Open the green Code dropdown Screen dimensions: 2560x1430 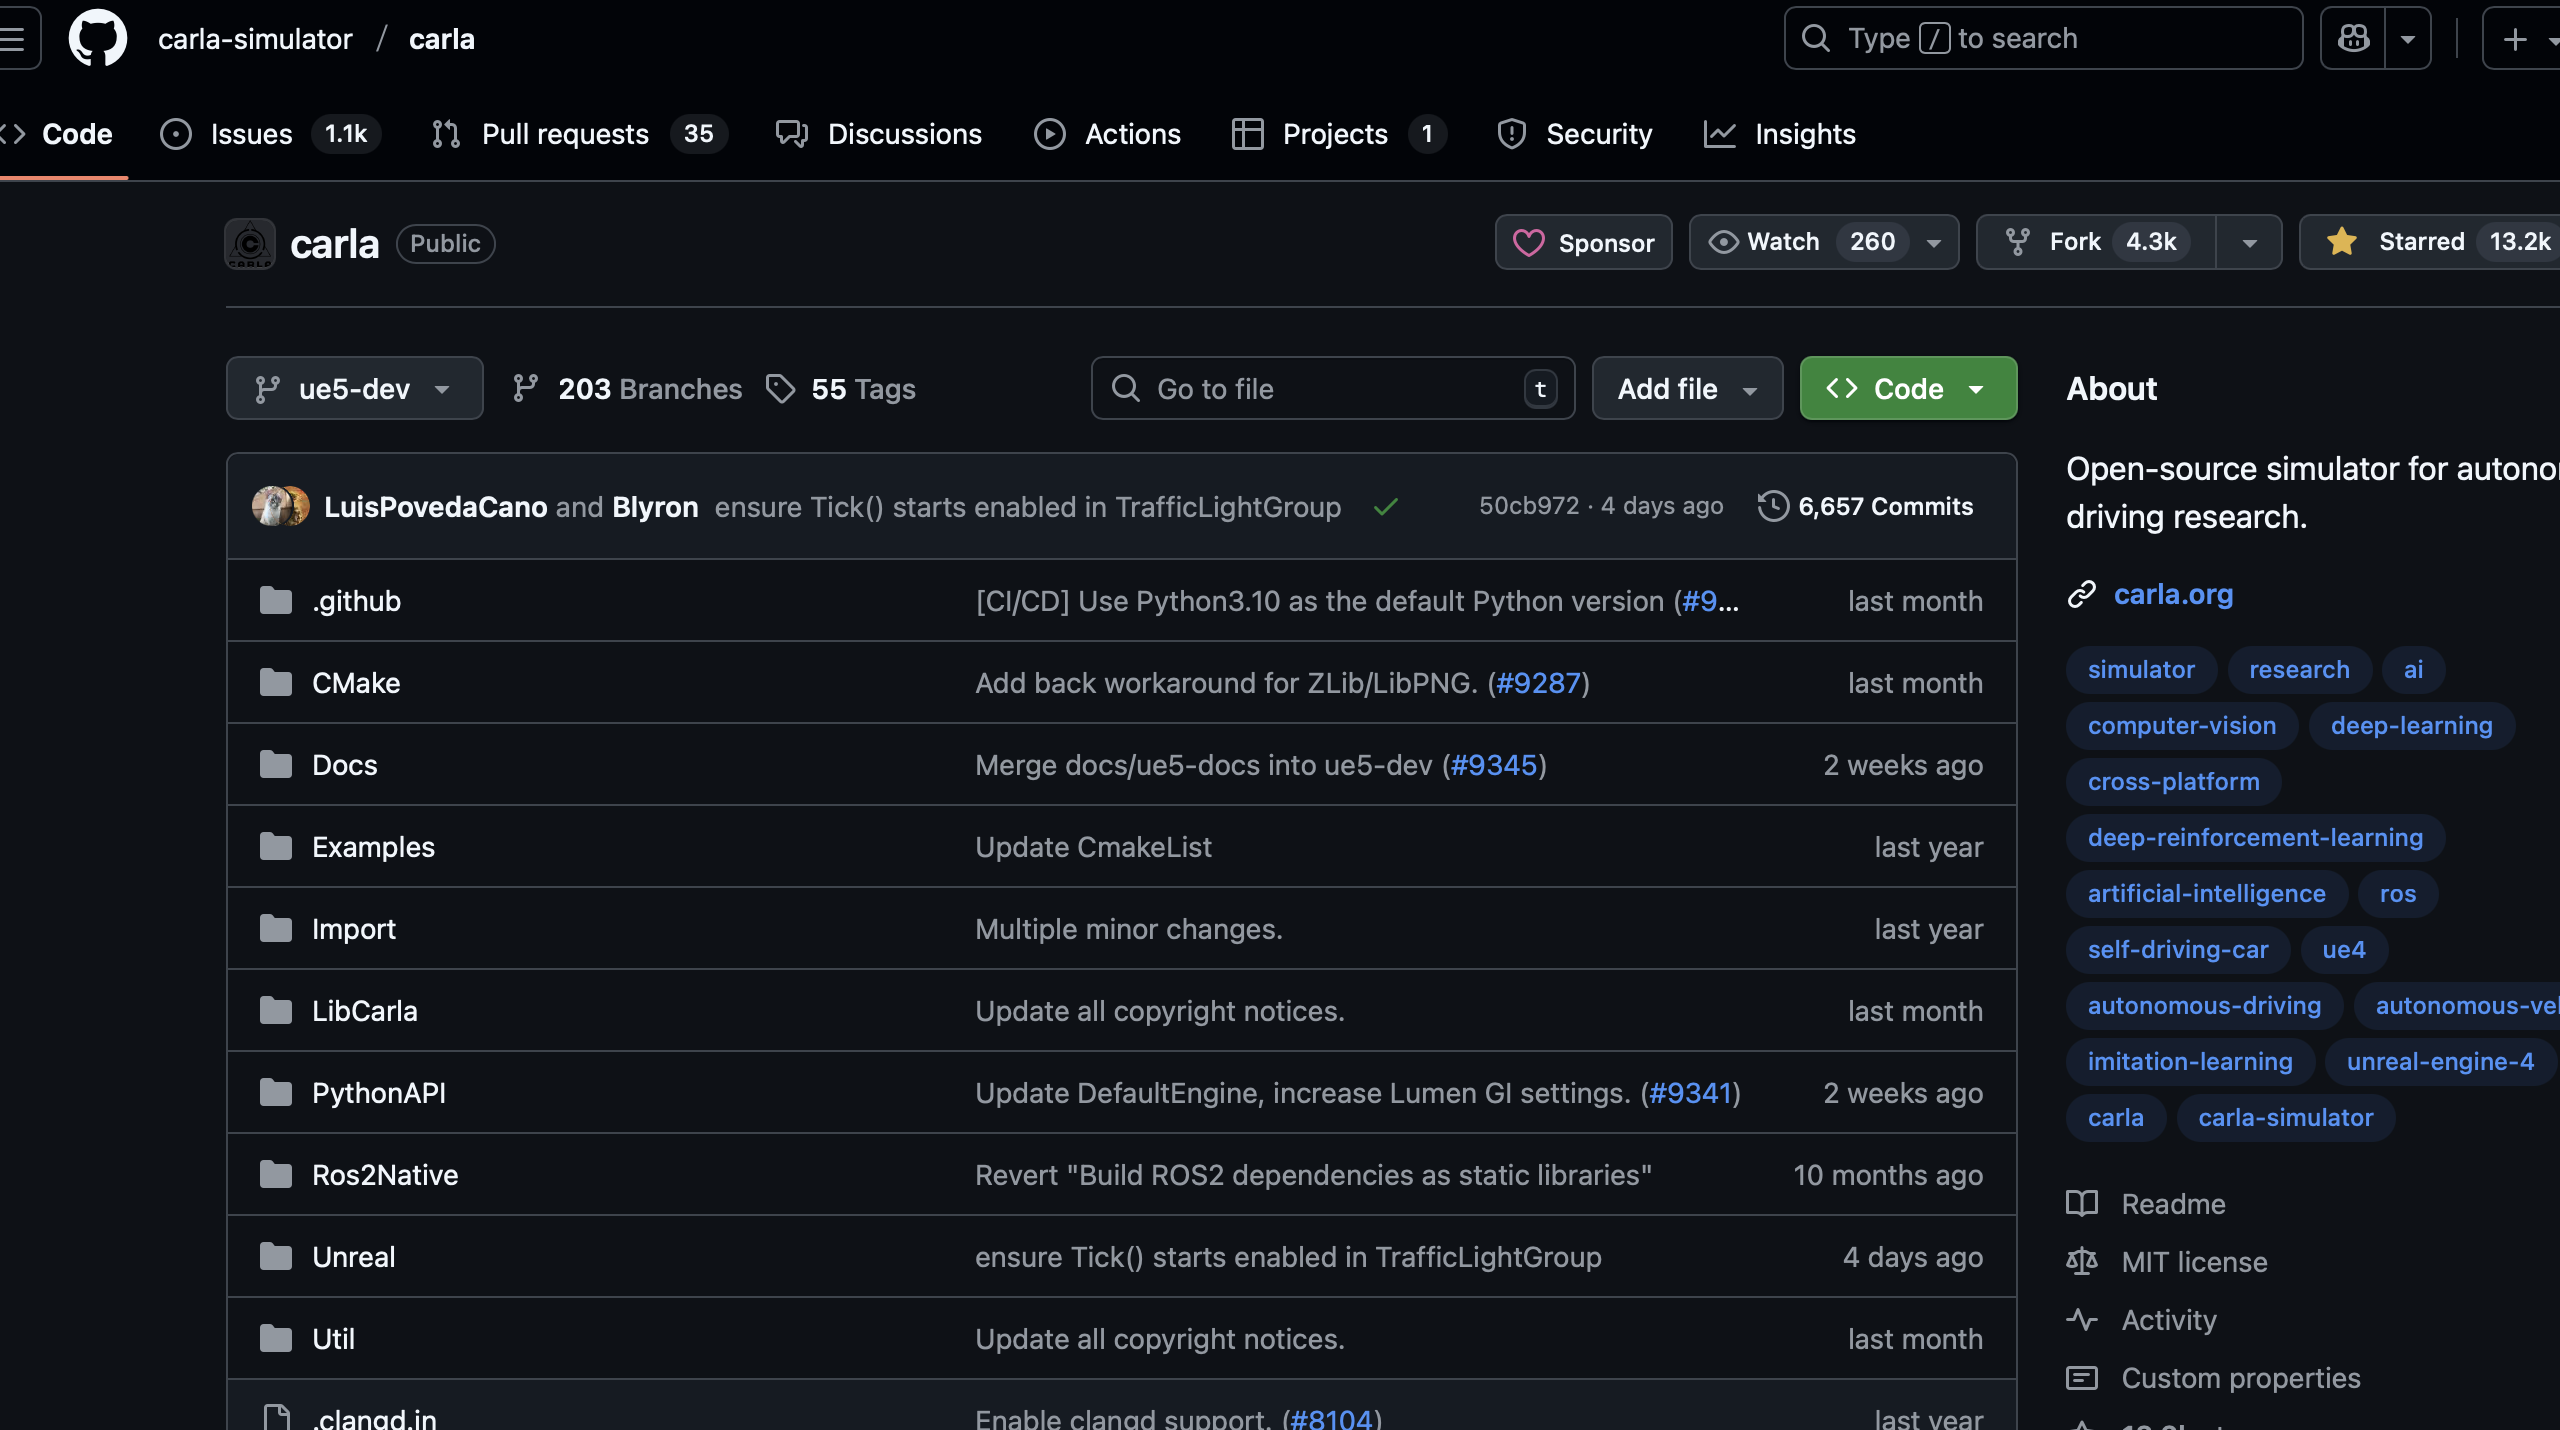[x=1907, y=389]
